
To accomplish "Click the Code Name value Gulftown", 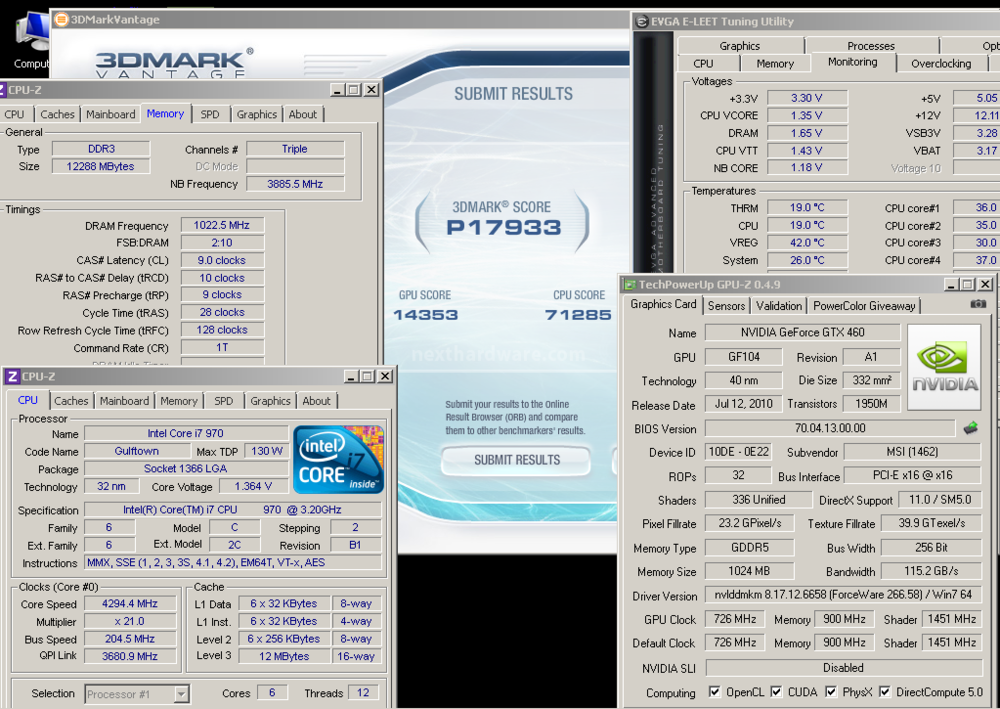I will click(137, 451).
